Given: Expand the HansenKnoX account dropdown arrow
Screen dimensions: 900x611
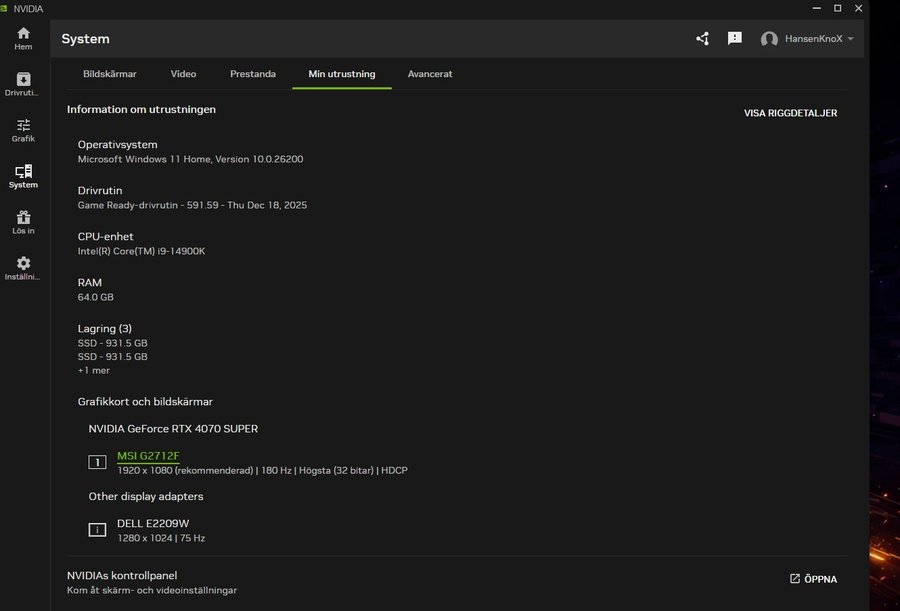Looking at the screenshot, I should tap(850, 39).
